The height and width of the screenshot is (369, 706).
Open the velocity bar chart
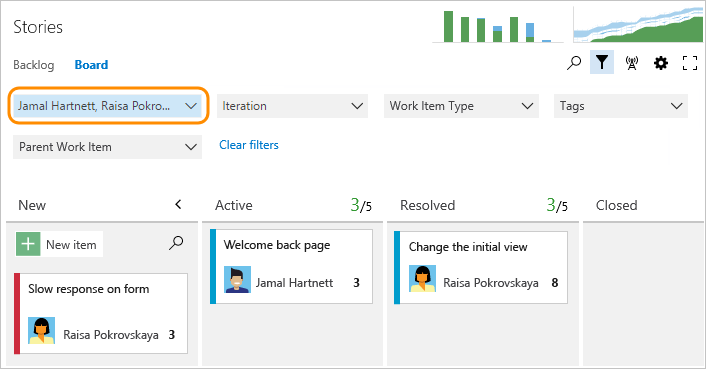click(x=498, y=26)
